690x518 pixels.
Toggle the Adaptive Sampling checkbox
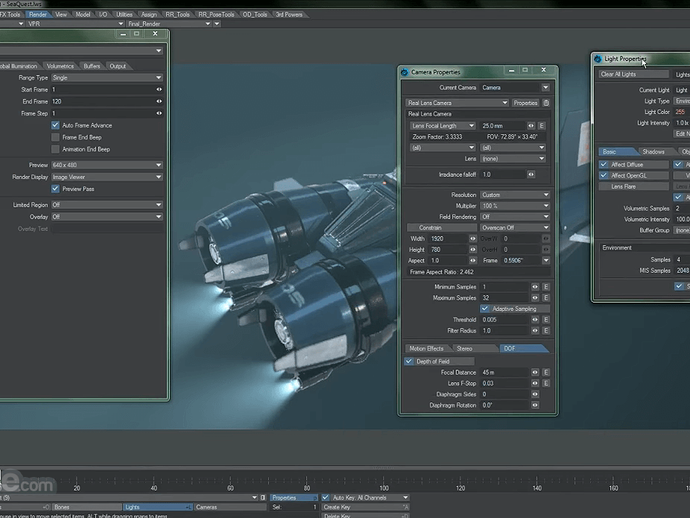(485, 308)
